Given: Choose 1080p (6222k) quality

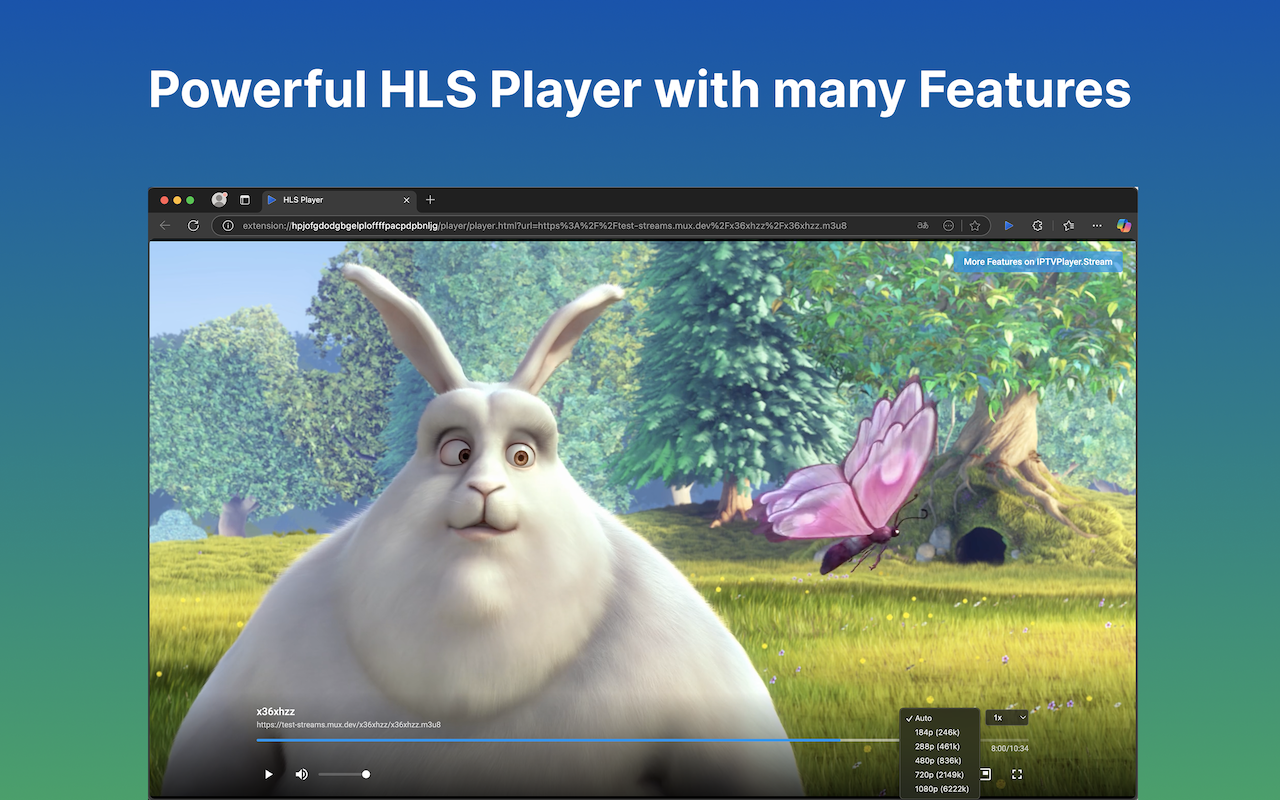Looking at the screenshot, I should (x=940, y=789).
